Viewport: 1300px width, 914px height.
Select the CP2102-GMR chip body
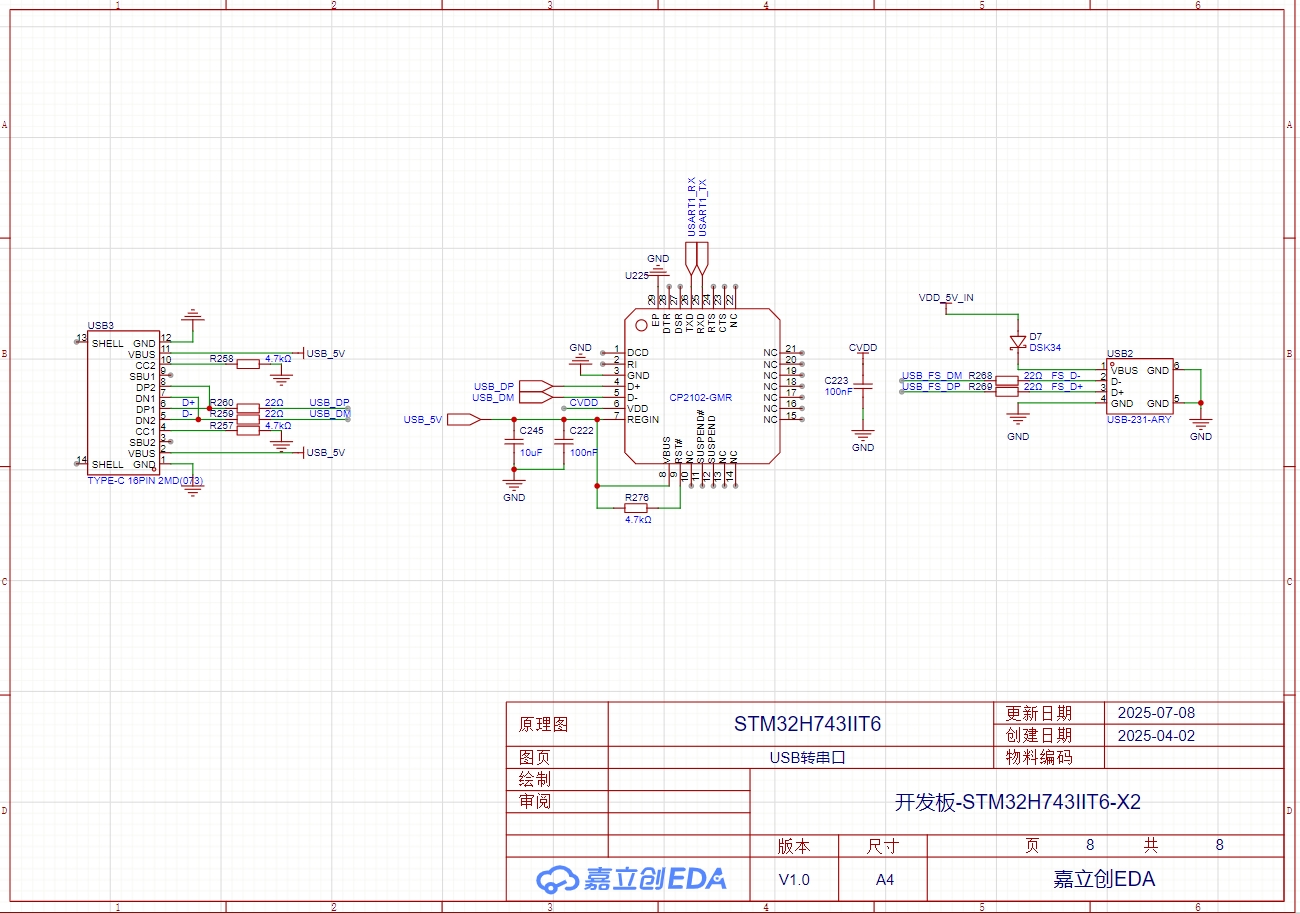(x=701, y=386)
